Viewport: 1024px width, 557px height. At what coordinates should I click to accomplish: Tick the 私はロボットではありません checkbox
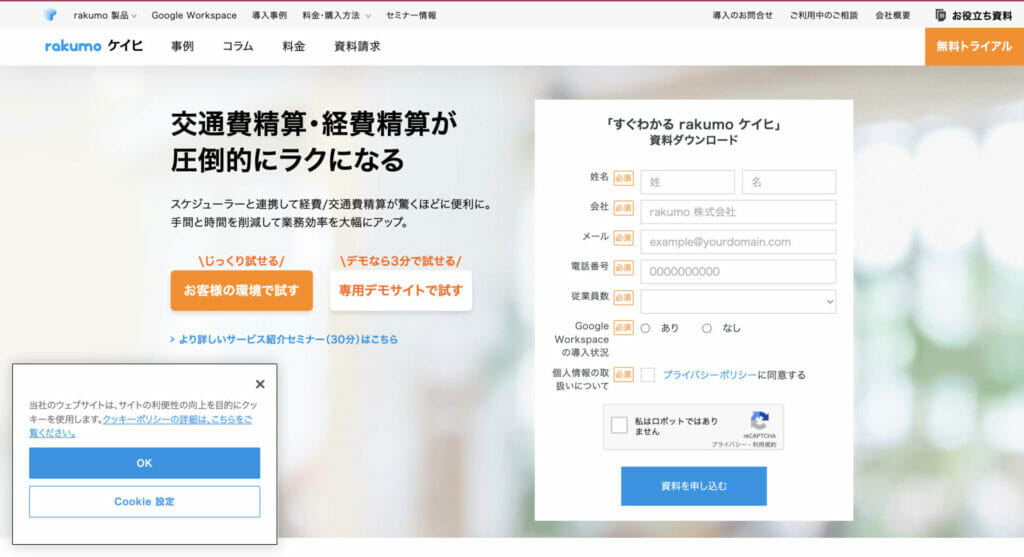[x=619, y=426]
